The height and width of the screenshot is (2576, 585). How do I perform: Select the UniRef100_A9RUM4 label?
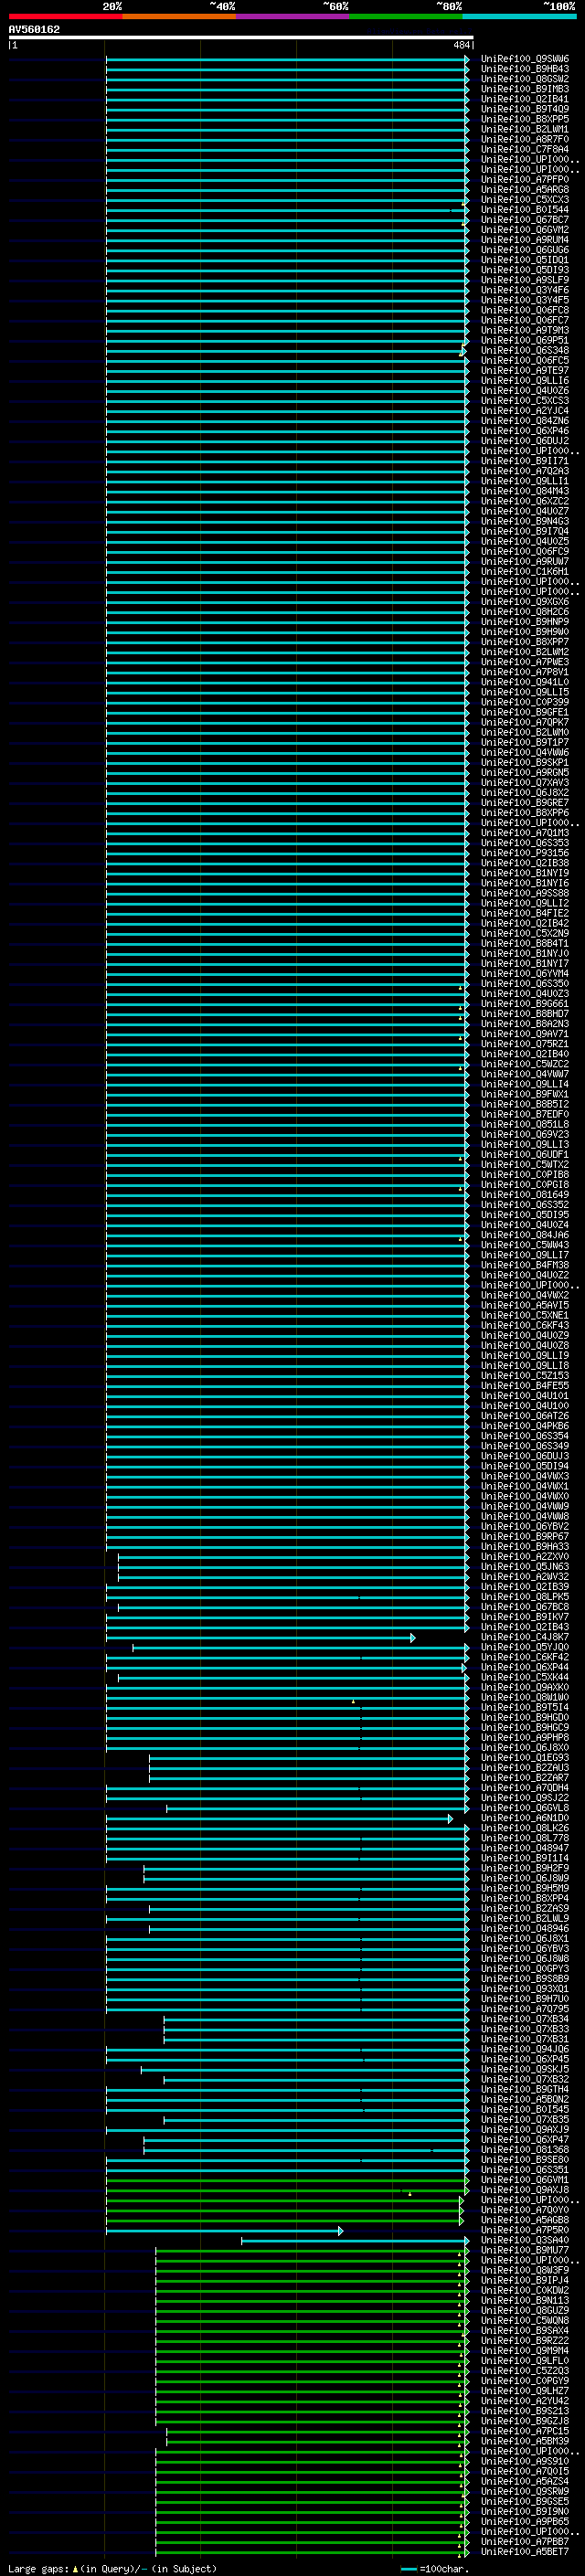[525, 240]
